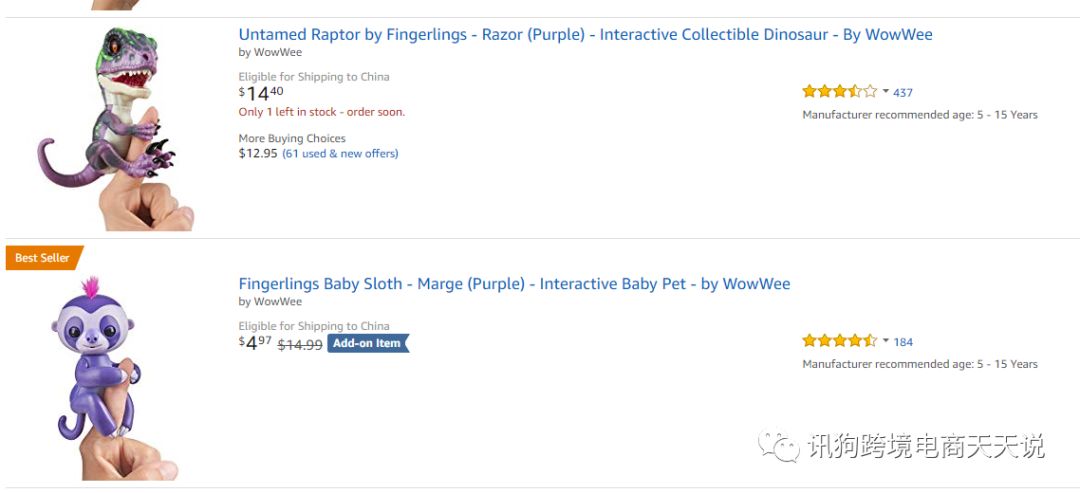Click the crossed-out $14.99 list price
This screenshot has width=1080, height=493.
coord(299,345)
